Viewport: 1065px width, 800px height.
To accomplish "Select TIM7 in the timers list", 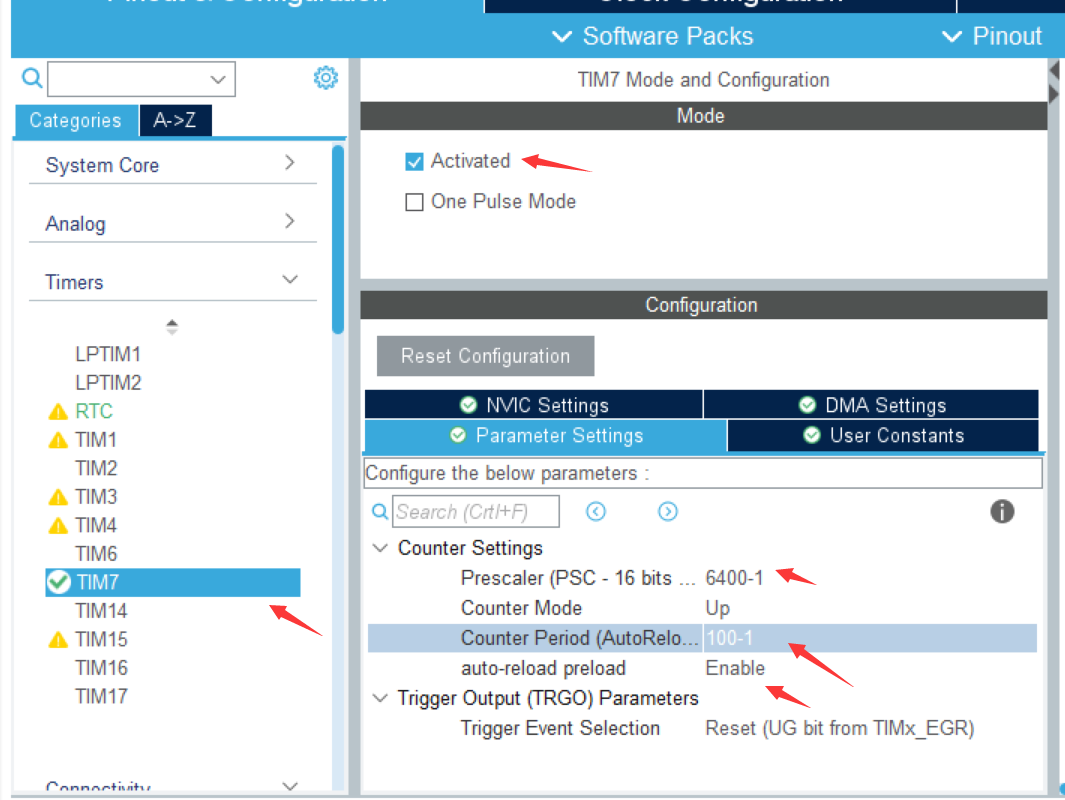I will (x=173, y=583).
